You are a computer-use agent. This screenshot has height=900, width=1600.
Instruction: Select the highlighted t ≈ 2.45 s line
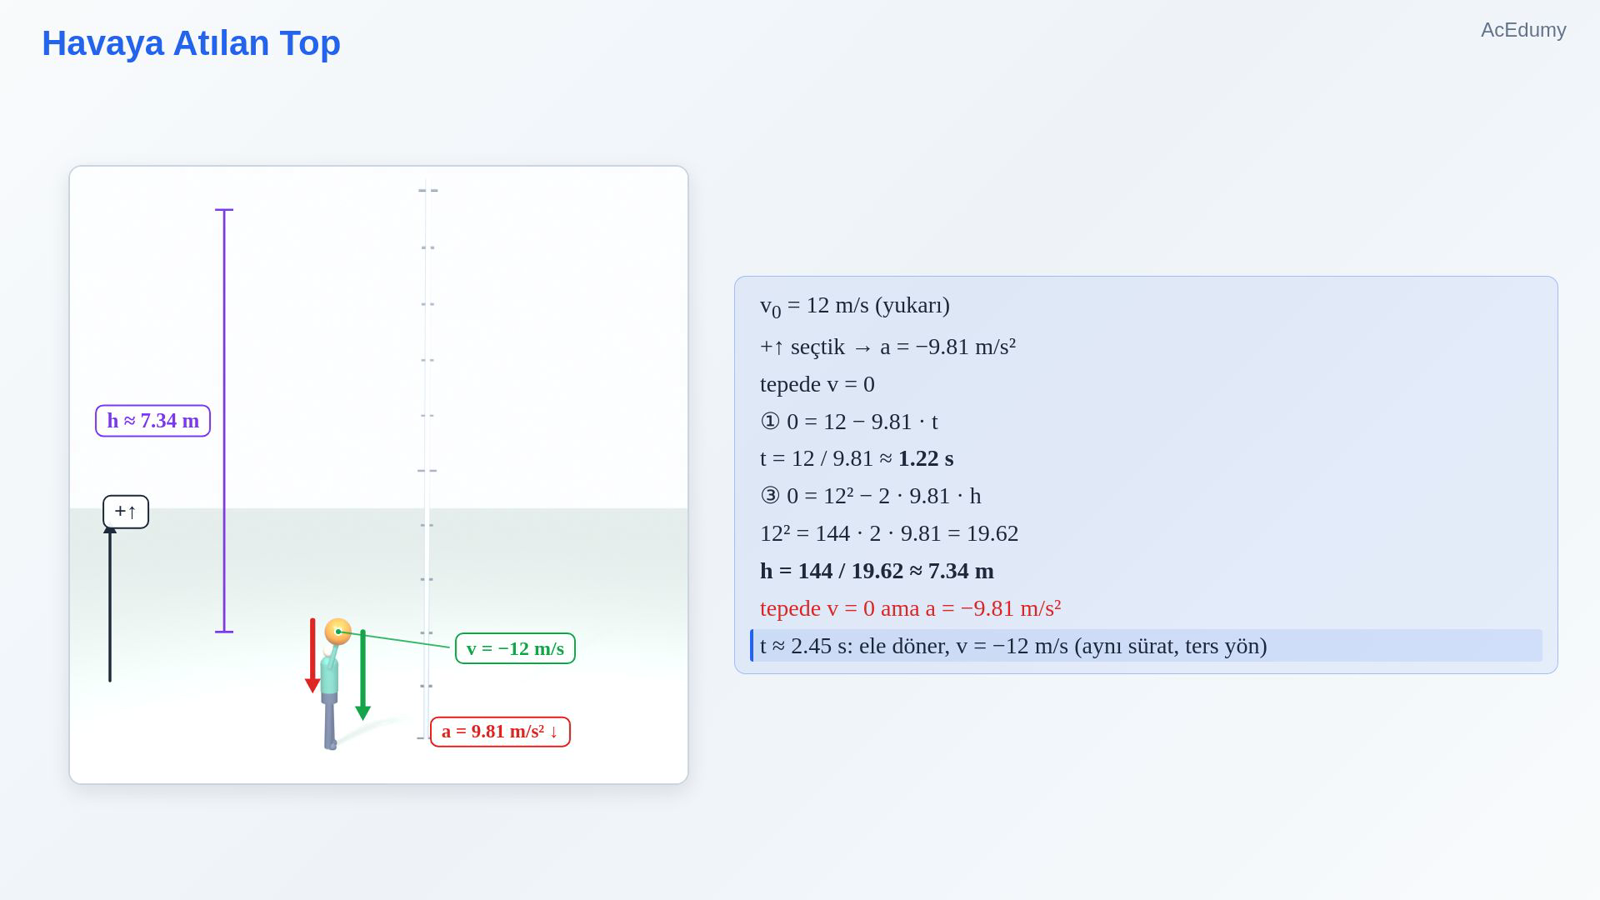point(1146,646)
